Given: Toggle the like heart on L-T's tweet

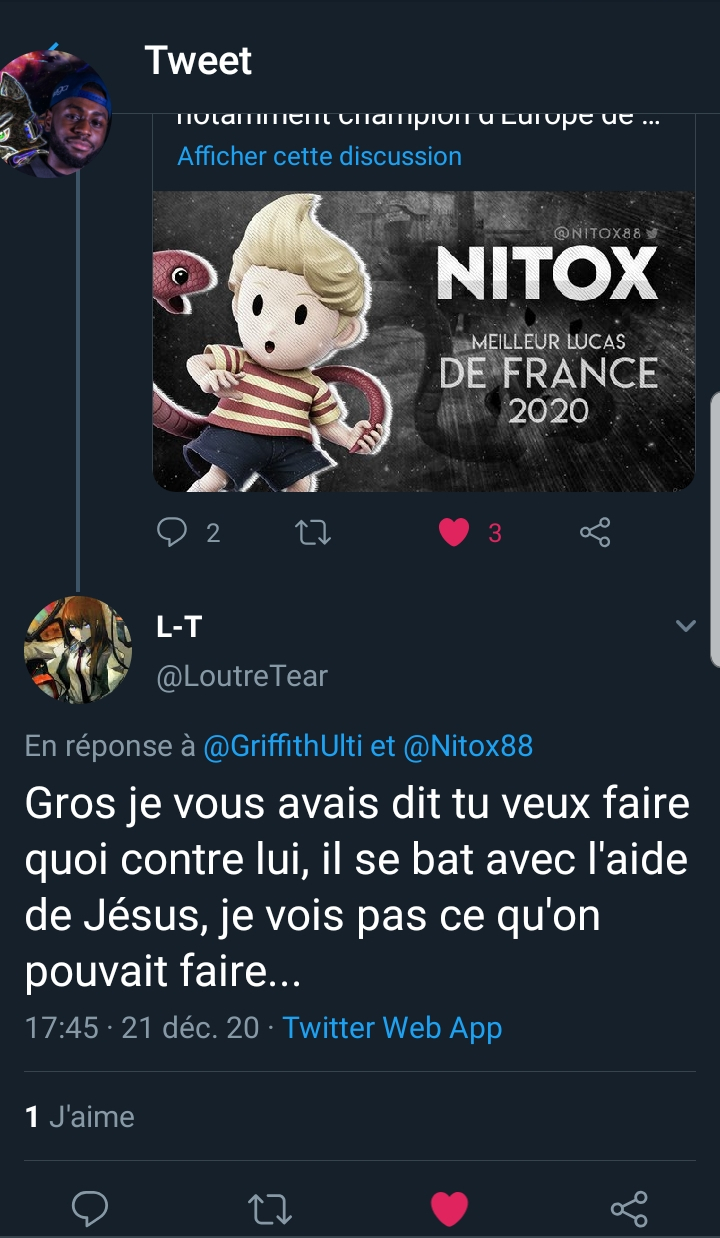Looking at the screenshot, I should coord(449,1209).
